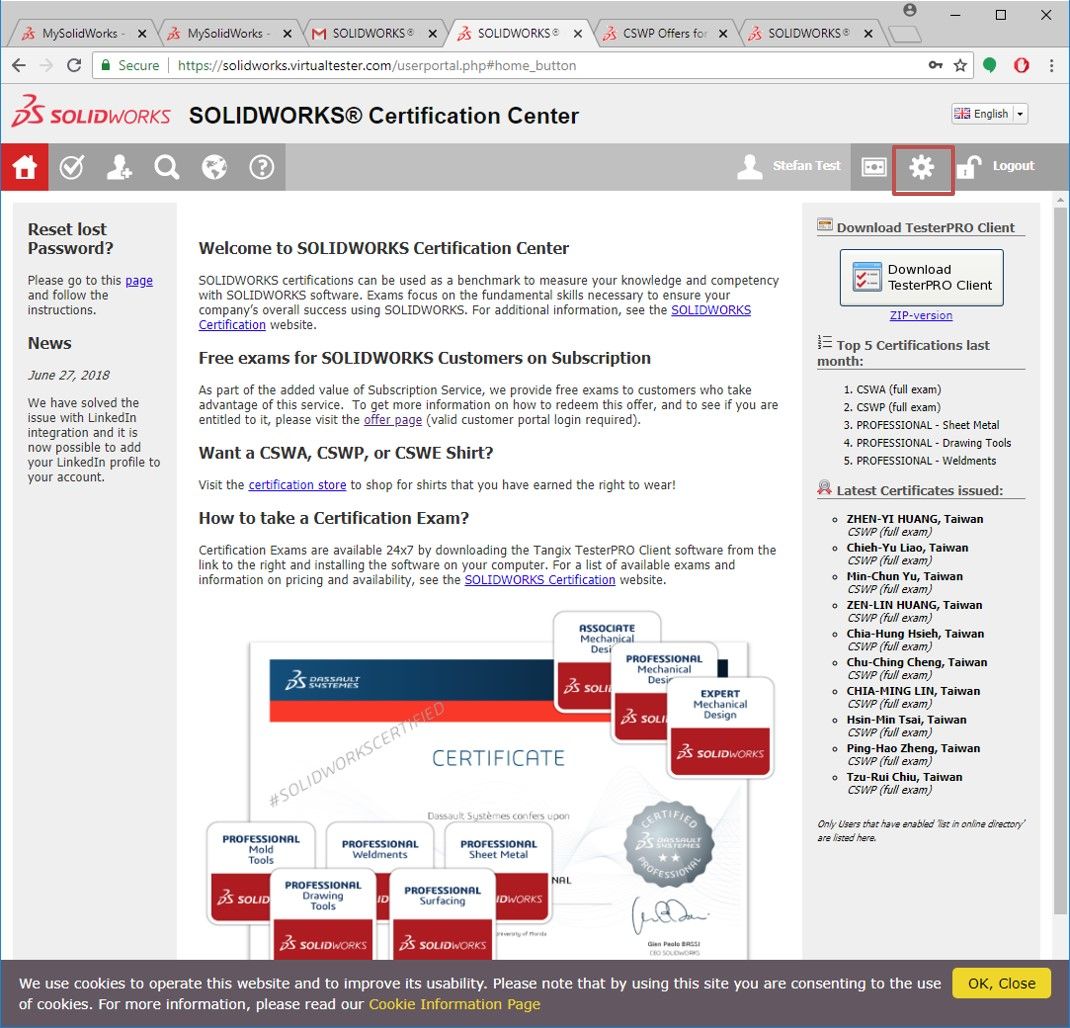1070x1028 pixels.
Task: Open the help question mark icon
Action: coord(262,167)
